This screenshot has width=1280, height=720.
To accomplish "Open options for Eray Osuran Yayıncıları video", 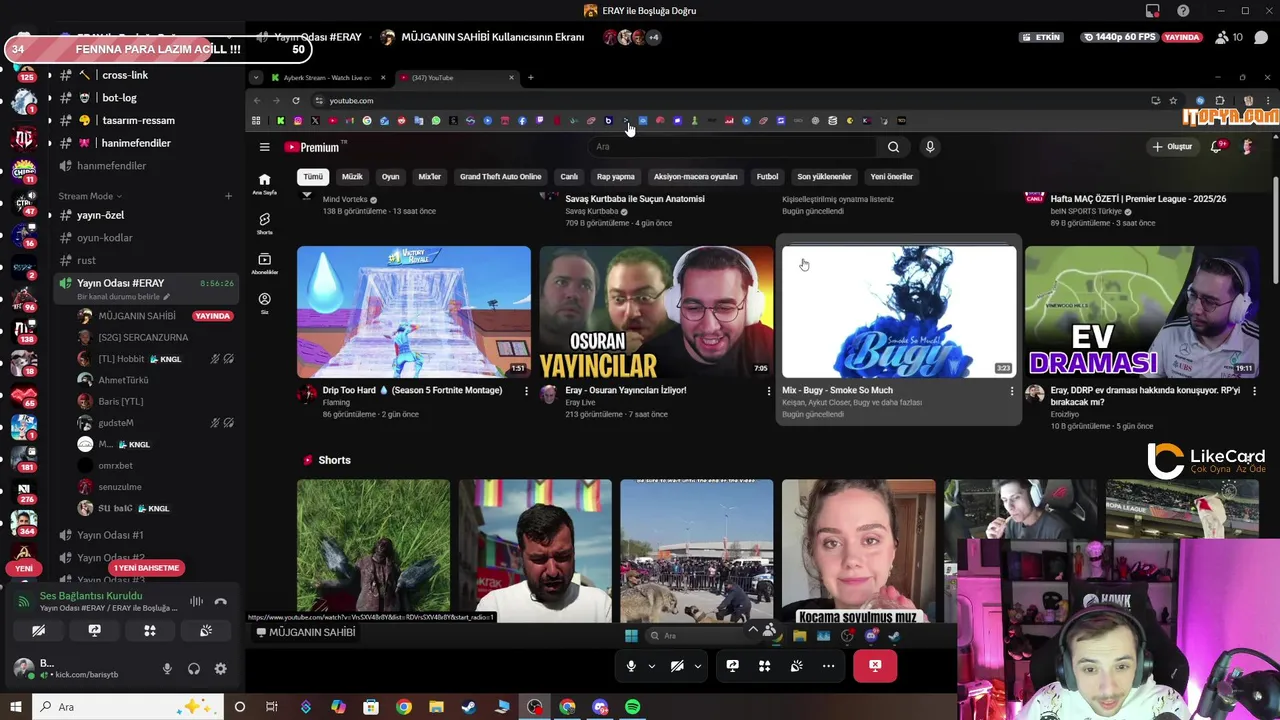I will tap(769, 391).
